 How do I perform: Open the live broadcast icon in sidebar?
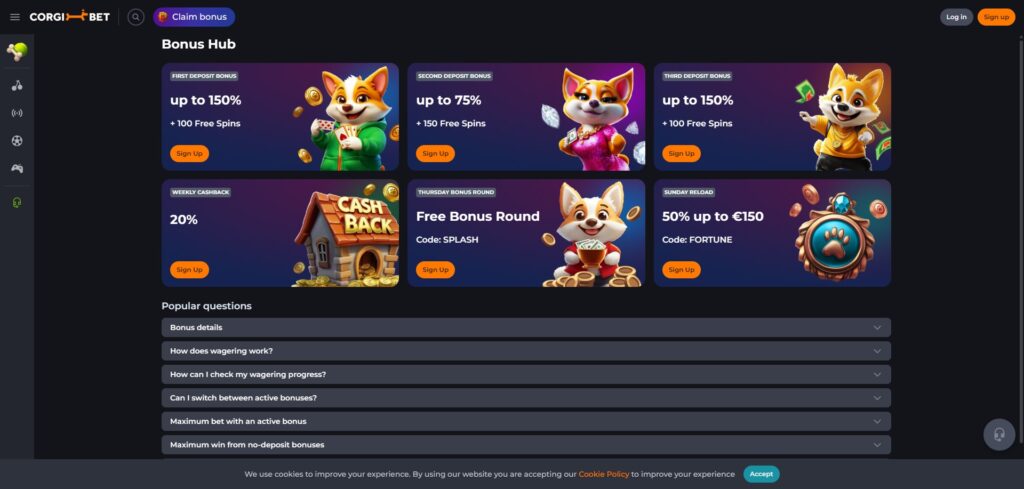[17, 113]
